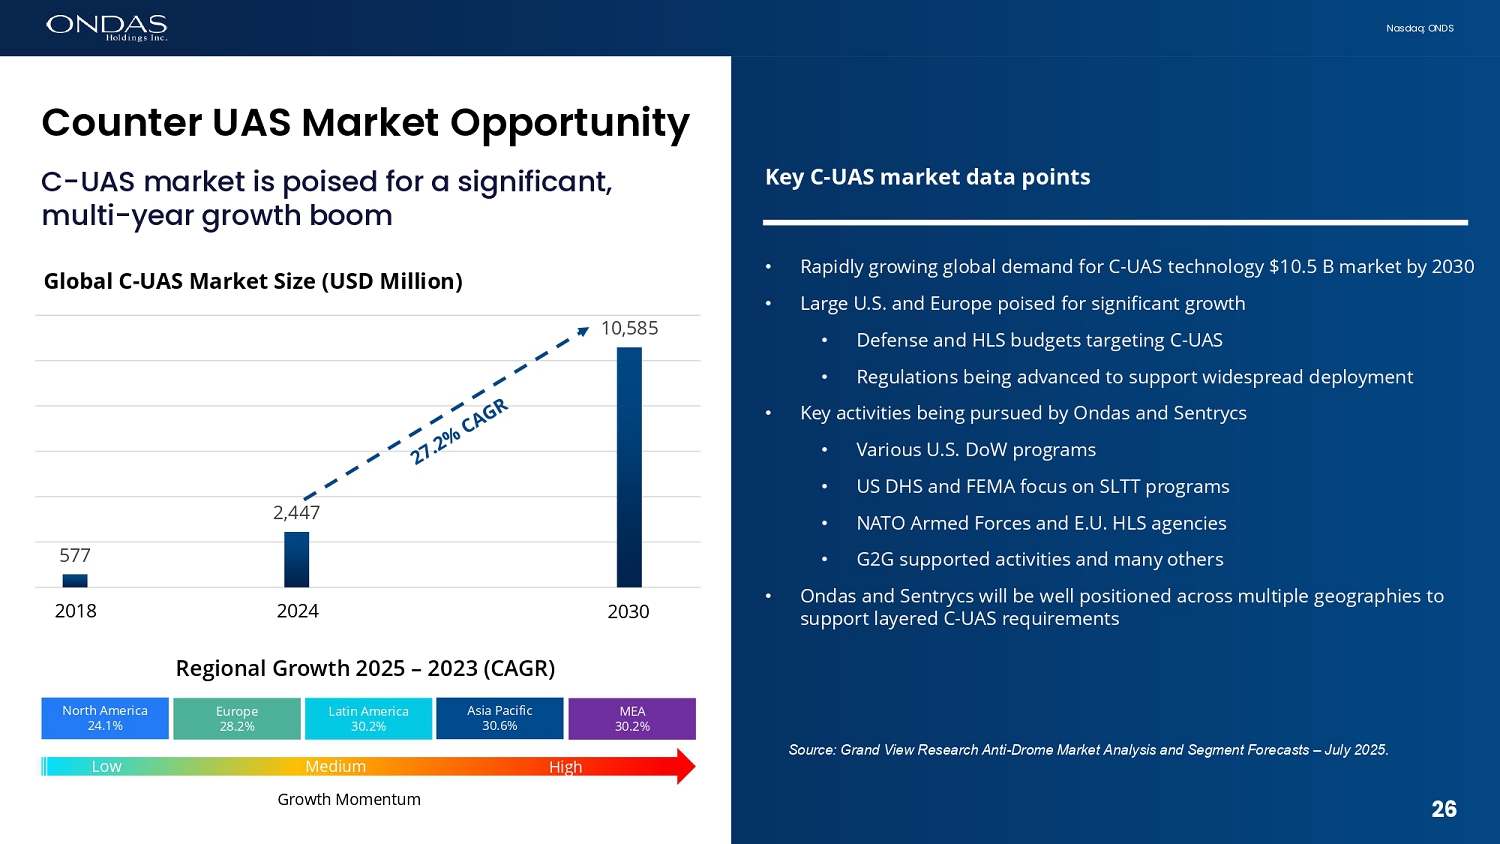Click the 27.2% CAGR label
The height and width of the screenshot is (844, 1500).
point(459,431)
